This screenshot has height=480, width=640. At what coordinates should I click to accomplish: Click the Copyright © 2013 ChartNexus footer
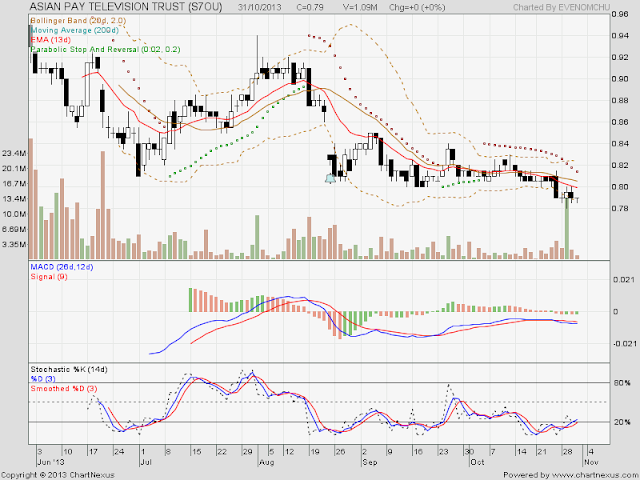coord(58,475)
